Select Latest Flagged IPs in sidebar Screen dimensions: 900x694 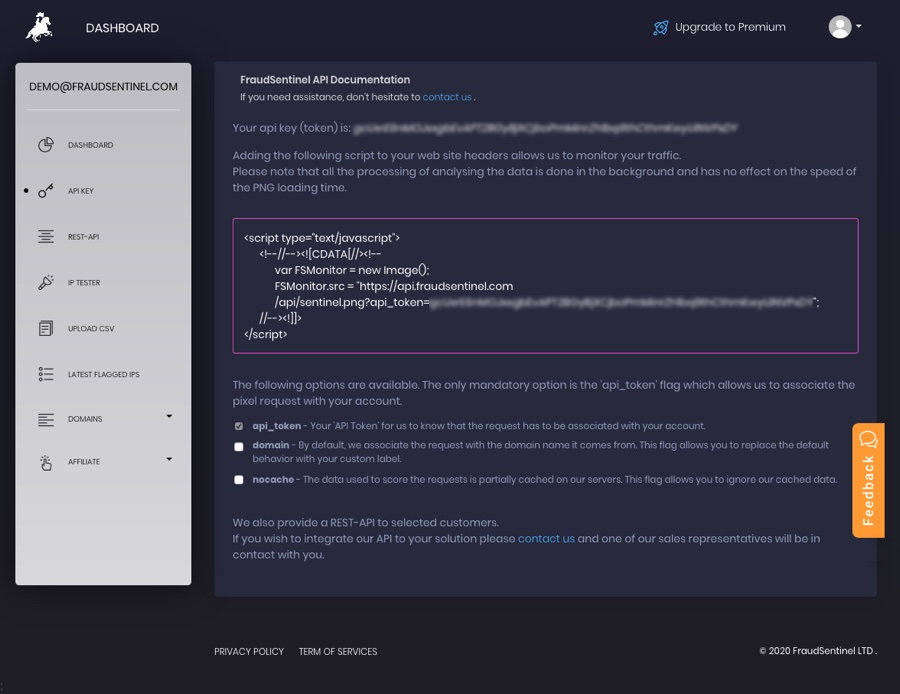103,375
